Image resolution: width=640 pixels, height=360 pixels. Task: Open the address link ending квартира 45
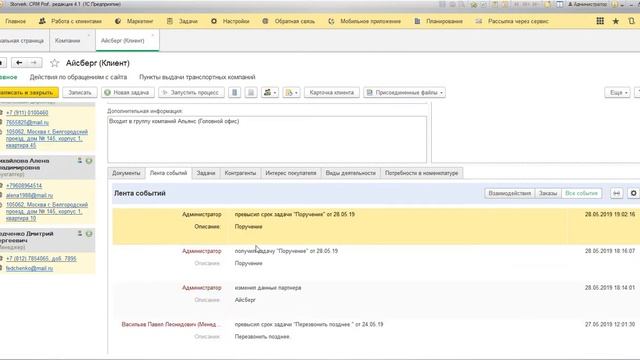point(47,138)
